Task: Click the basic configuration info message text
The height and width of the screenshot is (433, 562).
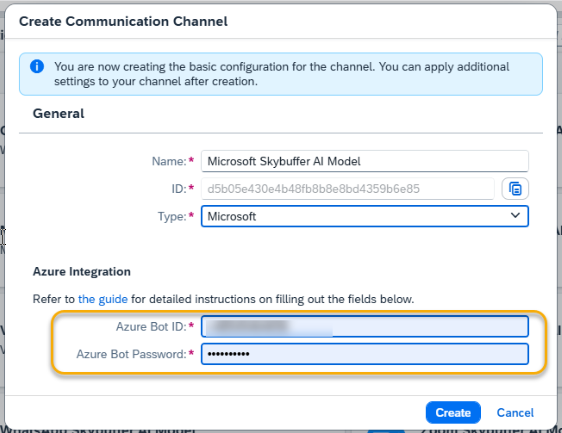Action: 281,74
